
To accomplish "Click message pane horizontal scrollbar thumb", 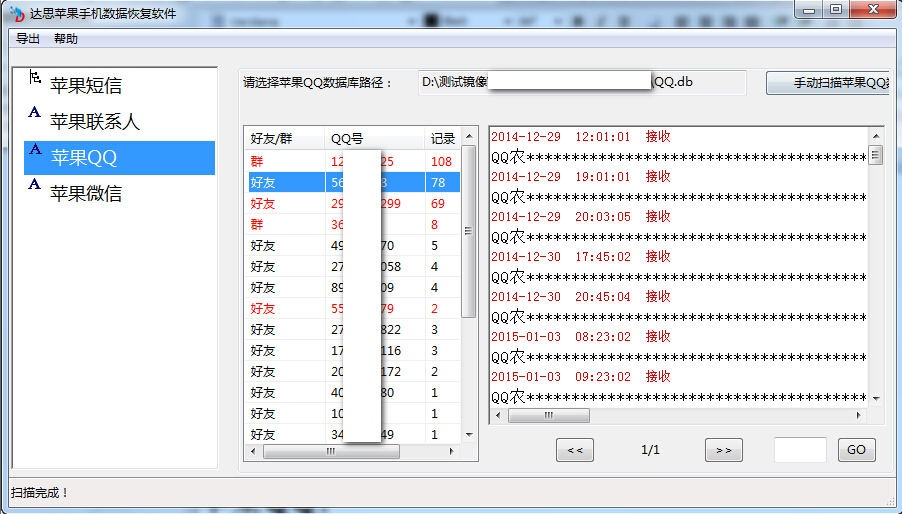I will 549,415.
